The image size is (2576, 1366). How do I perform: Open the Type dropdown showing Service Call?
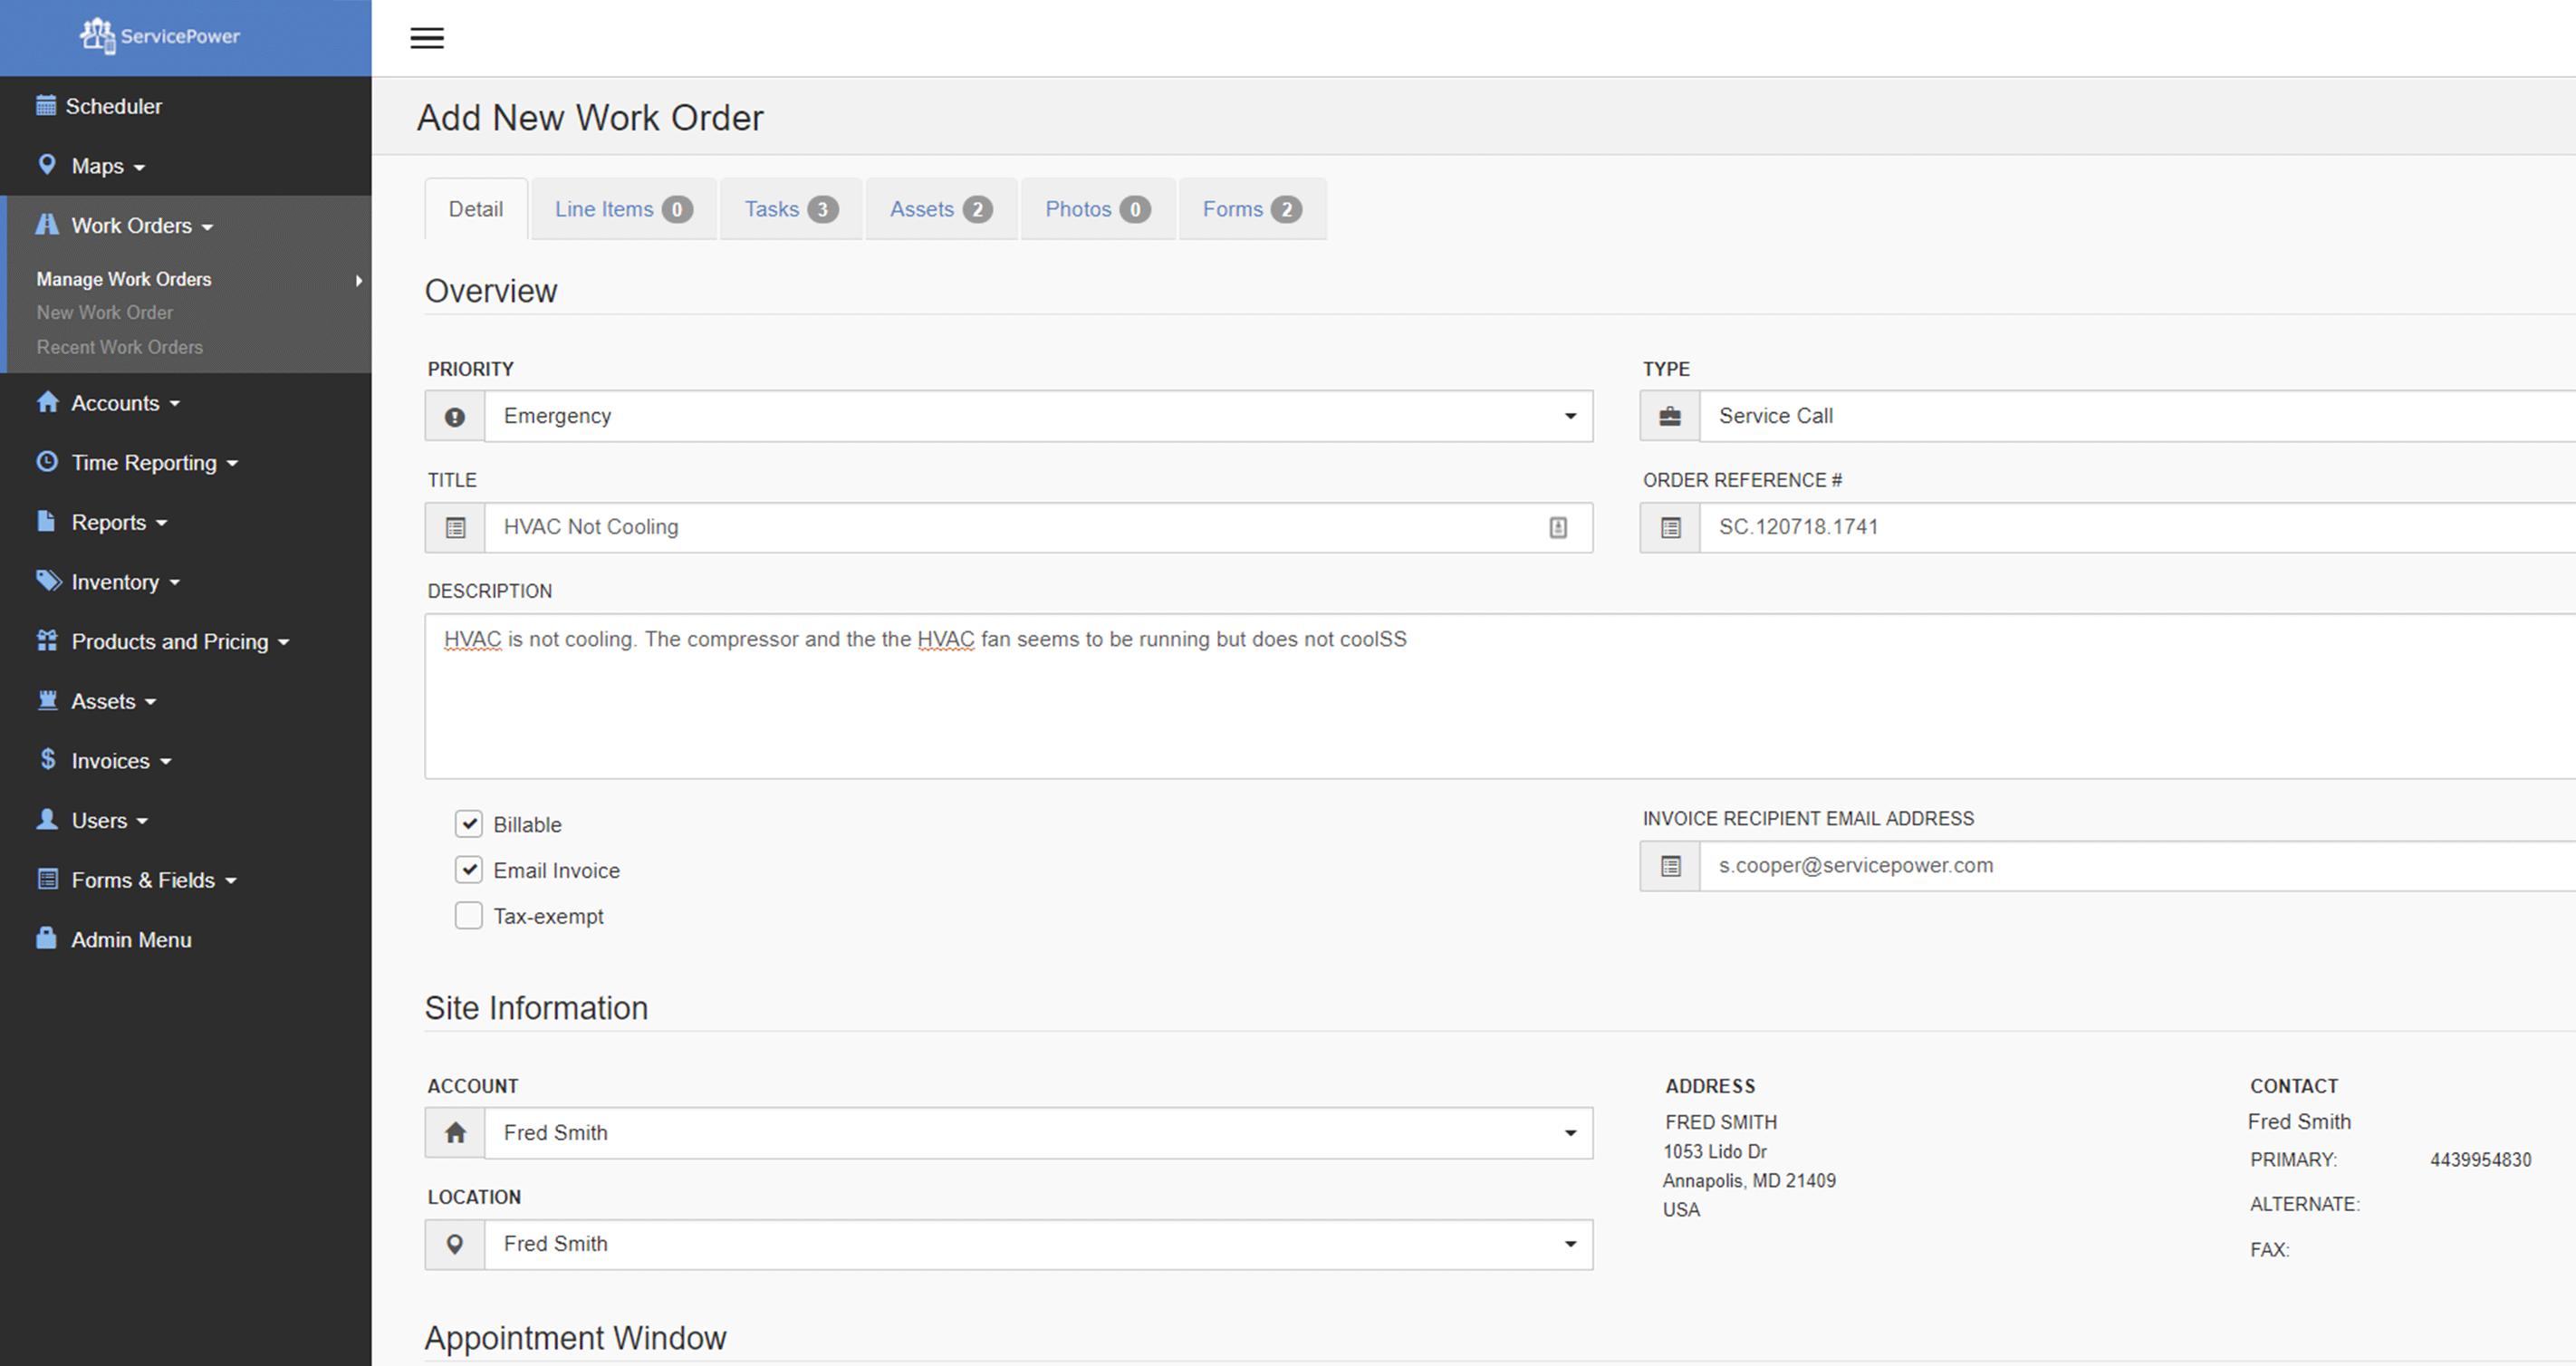point(2137,416)
